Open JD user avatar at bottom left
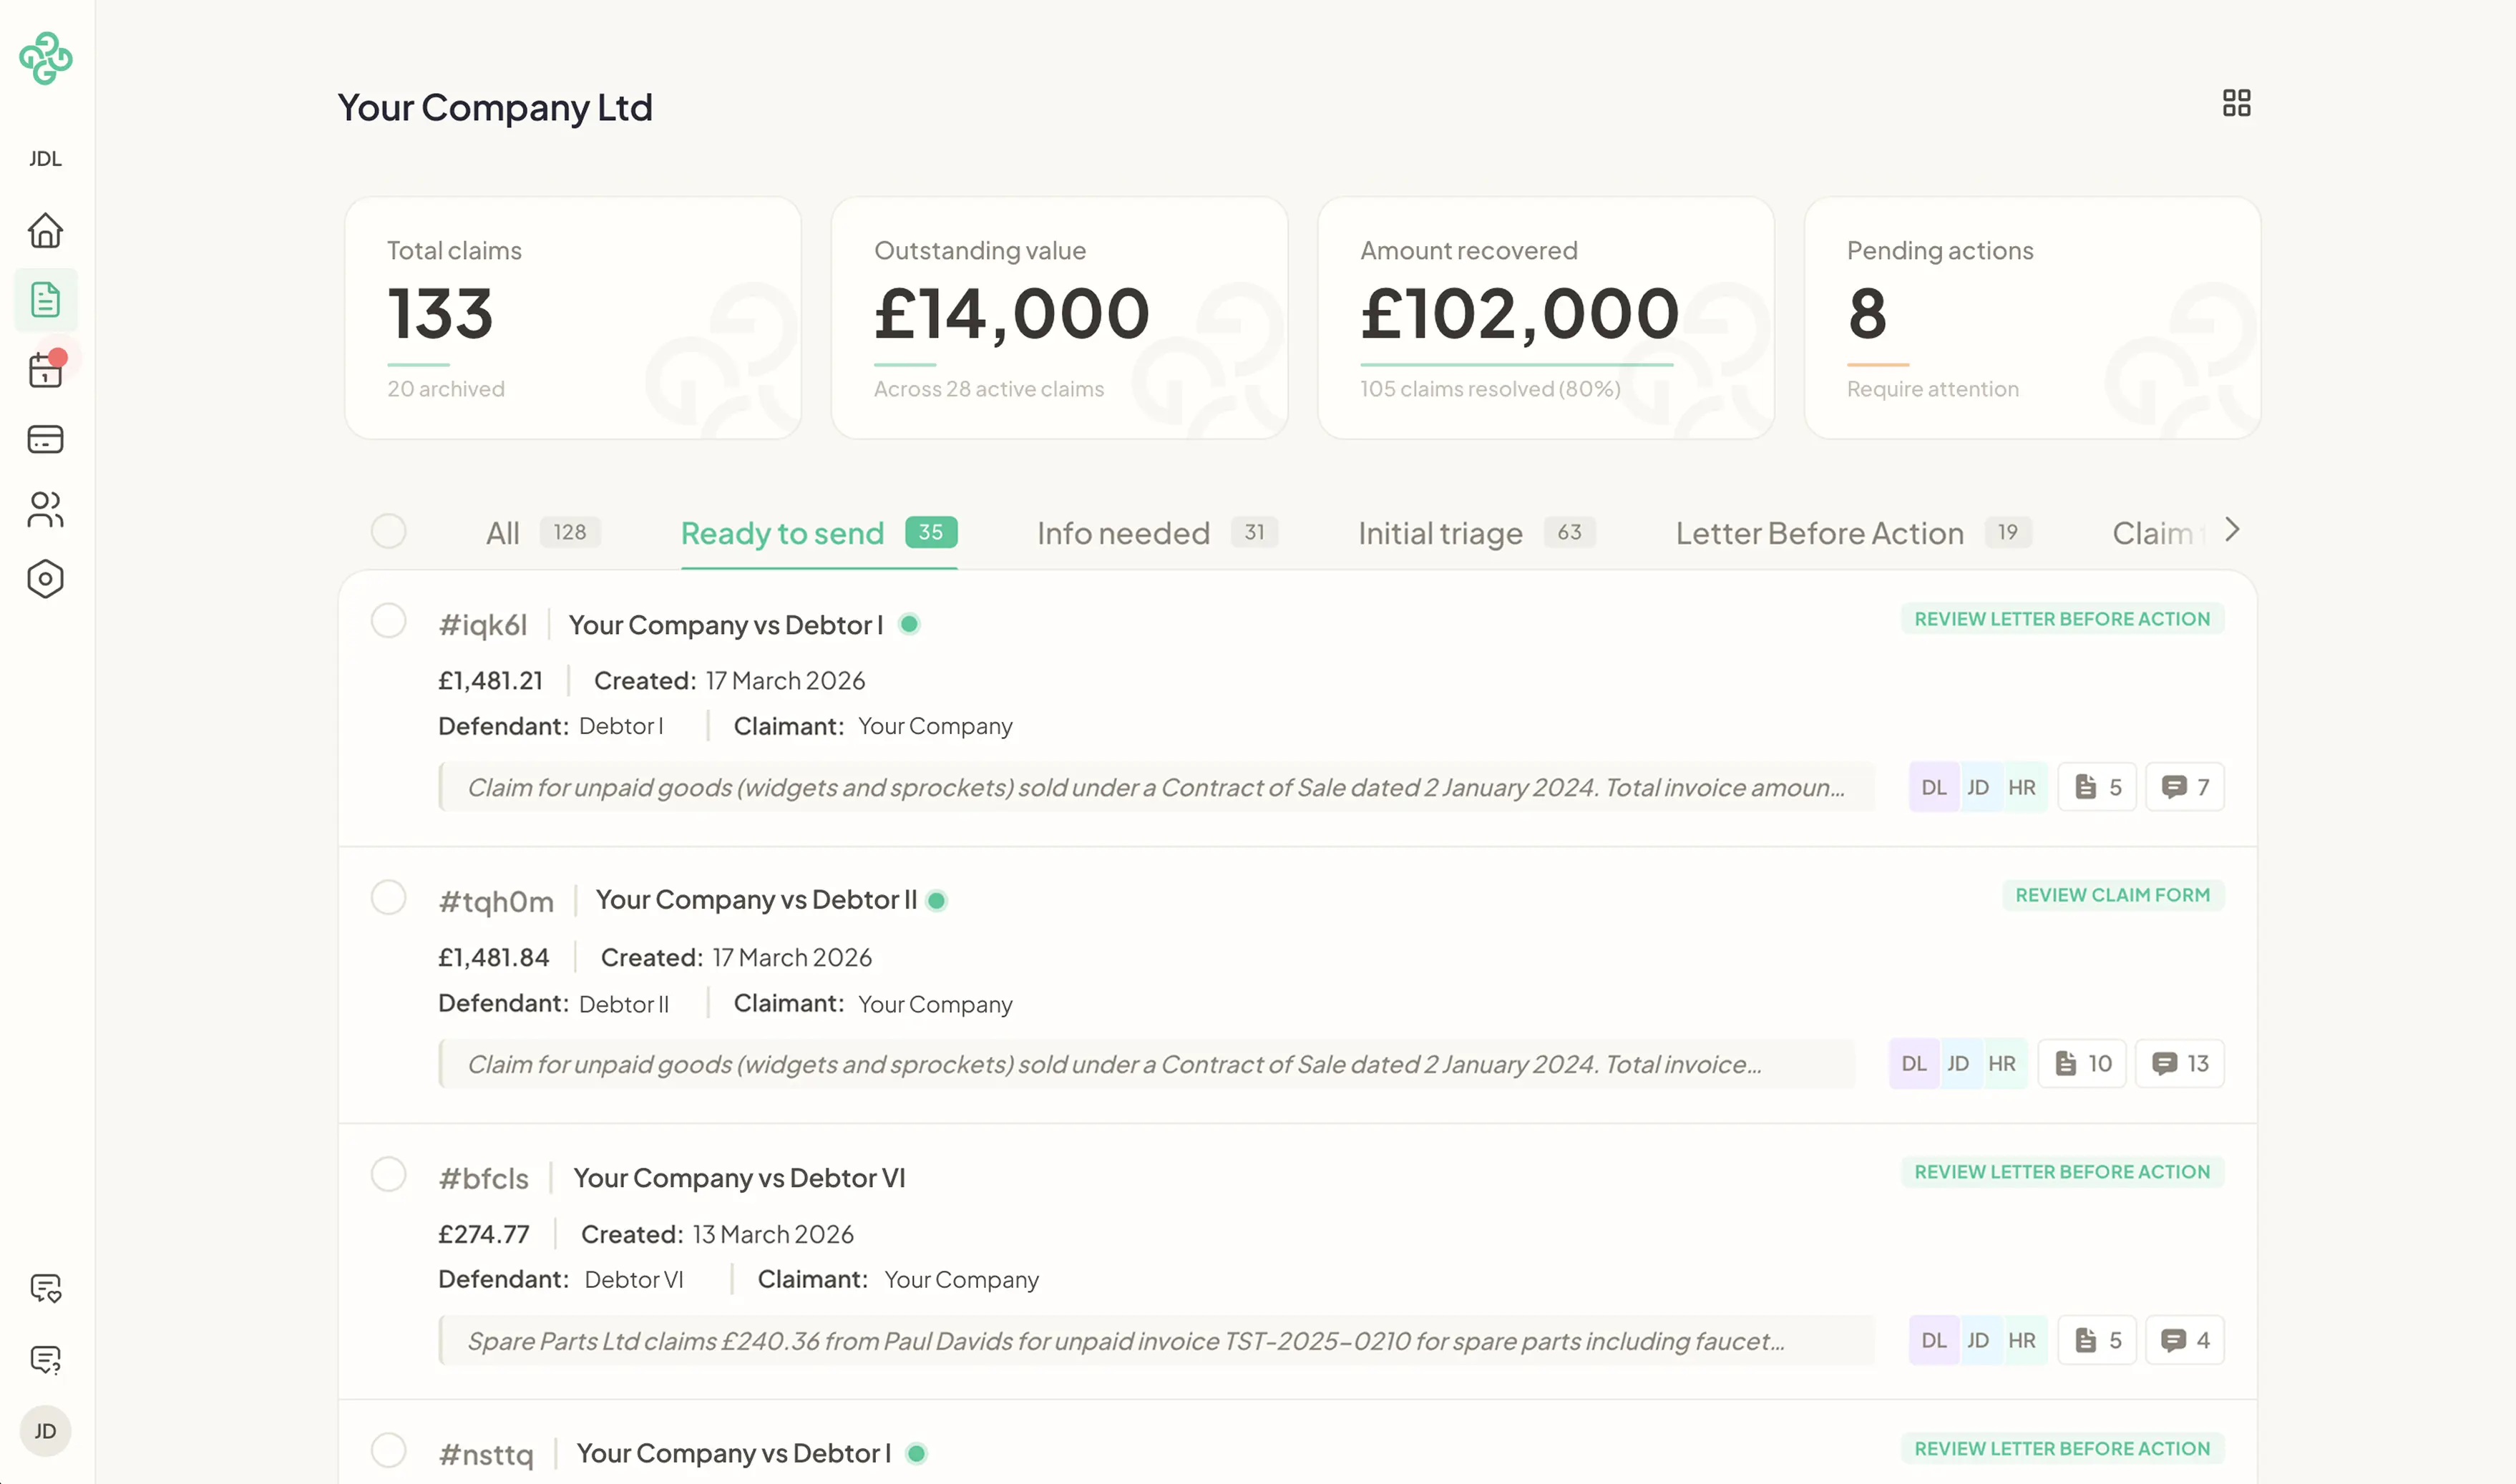This screenshot has width=2516, height=1484. coord(45,1431)
